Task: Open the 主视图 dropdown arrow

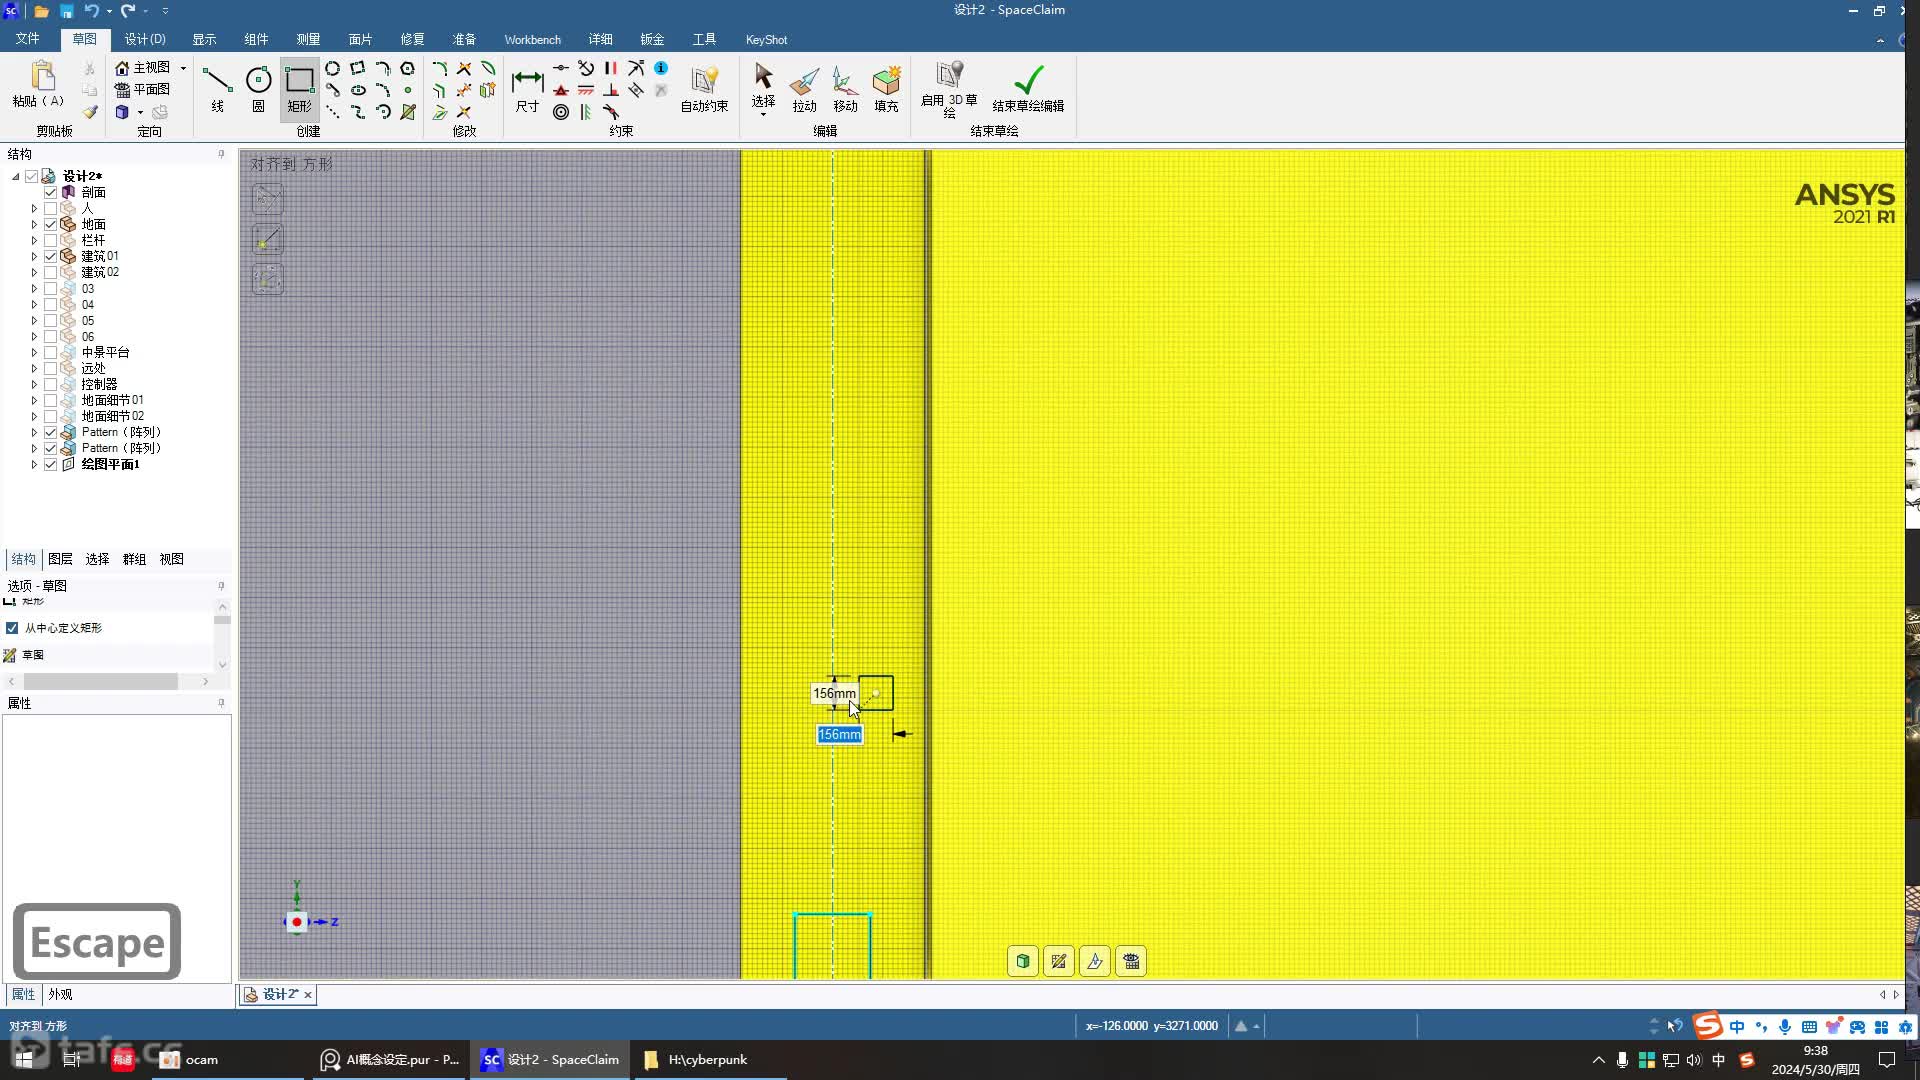Action: pos(183,68)
